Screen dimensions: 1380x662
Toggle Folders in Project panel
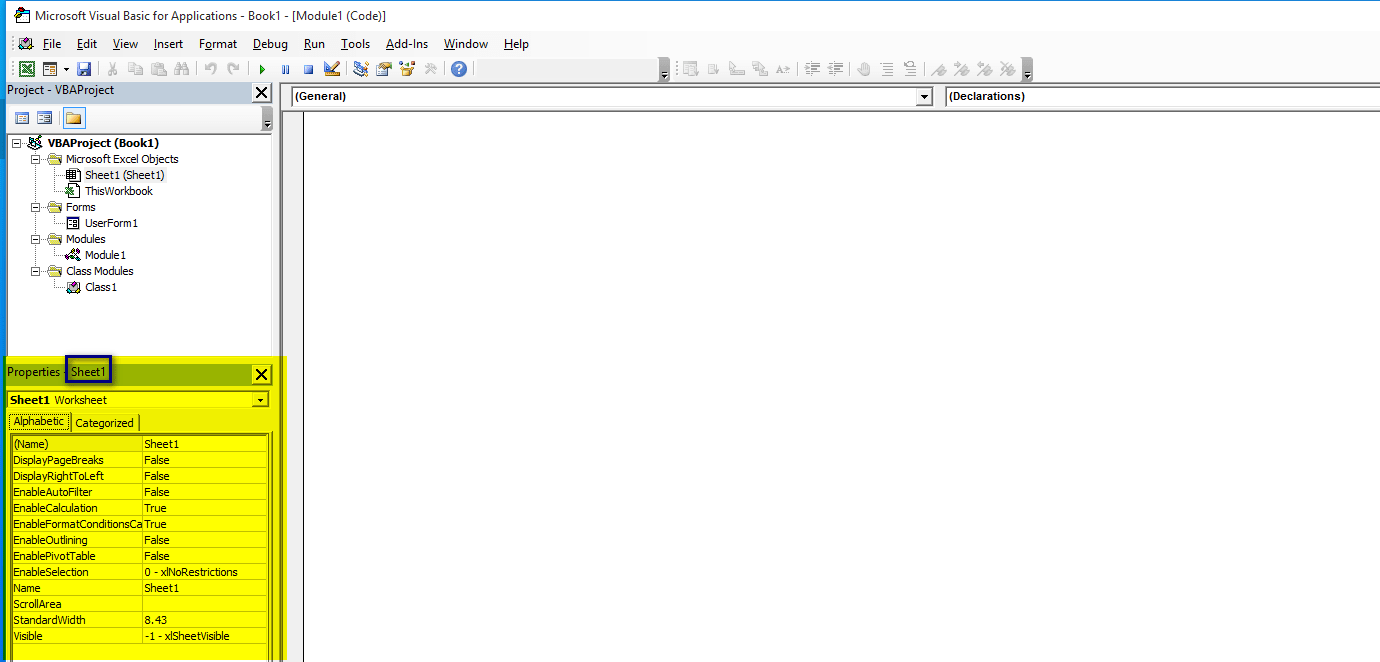[74, 118]
